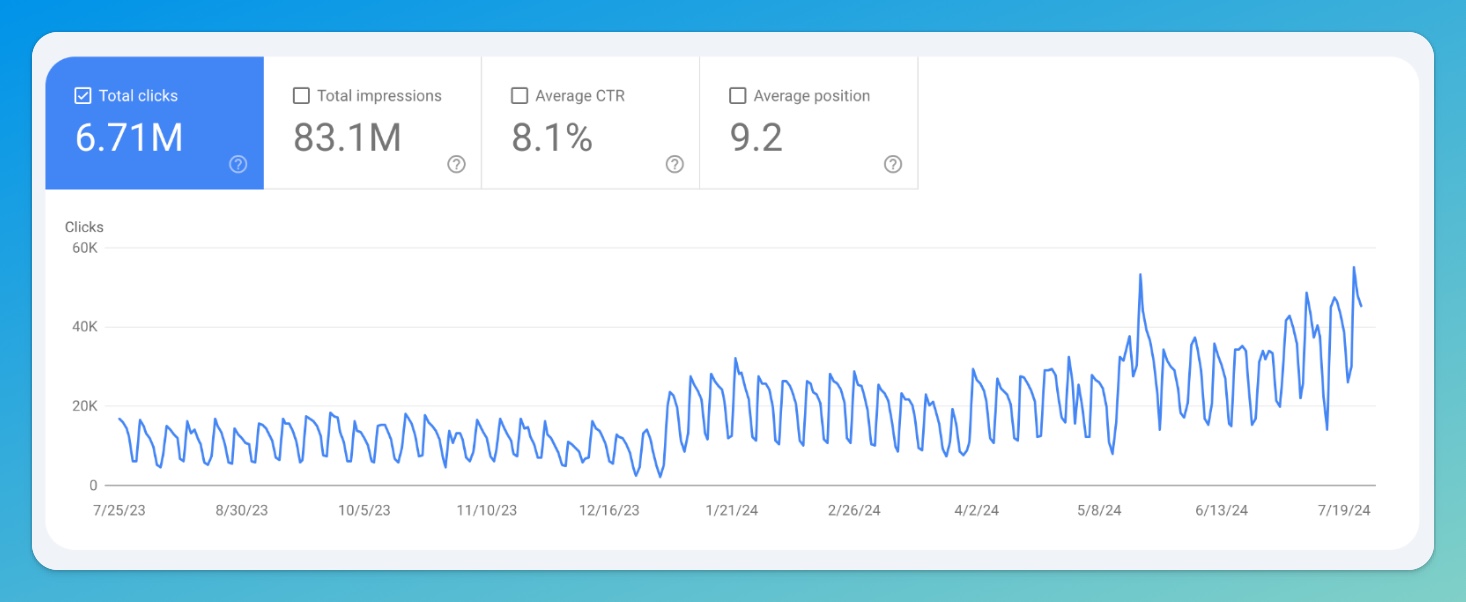Image resolution: width=1466 pixels, height=602 pixels.
Task: Click the 7/19/24 date label
Action: click(x=1344, y=510)
